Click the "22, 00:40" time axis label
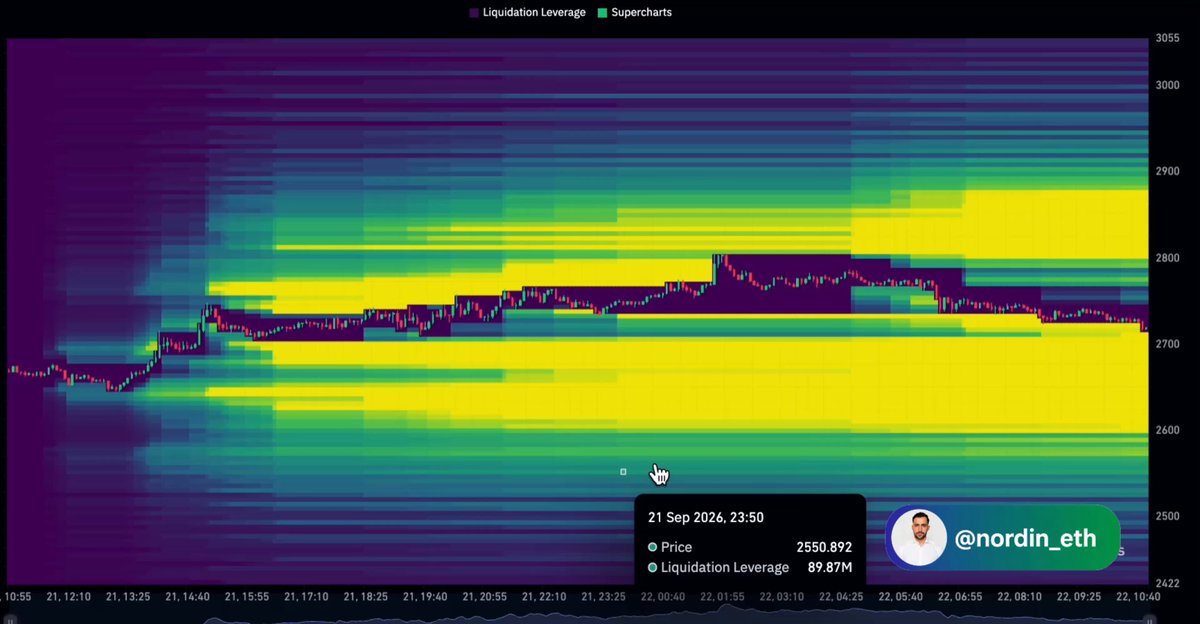 click(663, 596)
